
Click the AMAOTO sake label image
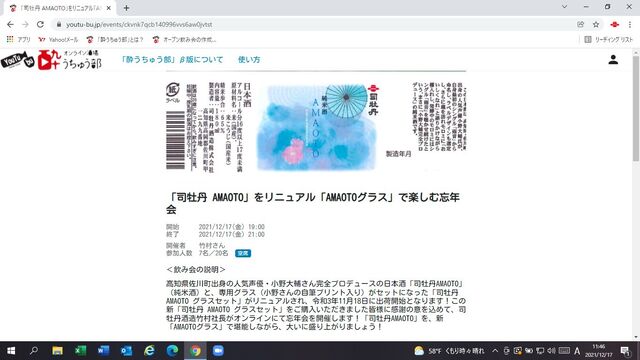pos(316,127)
